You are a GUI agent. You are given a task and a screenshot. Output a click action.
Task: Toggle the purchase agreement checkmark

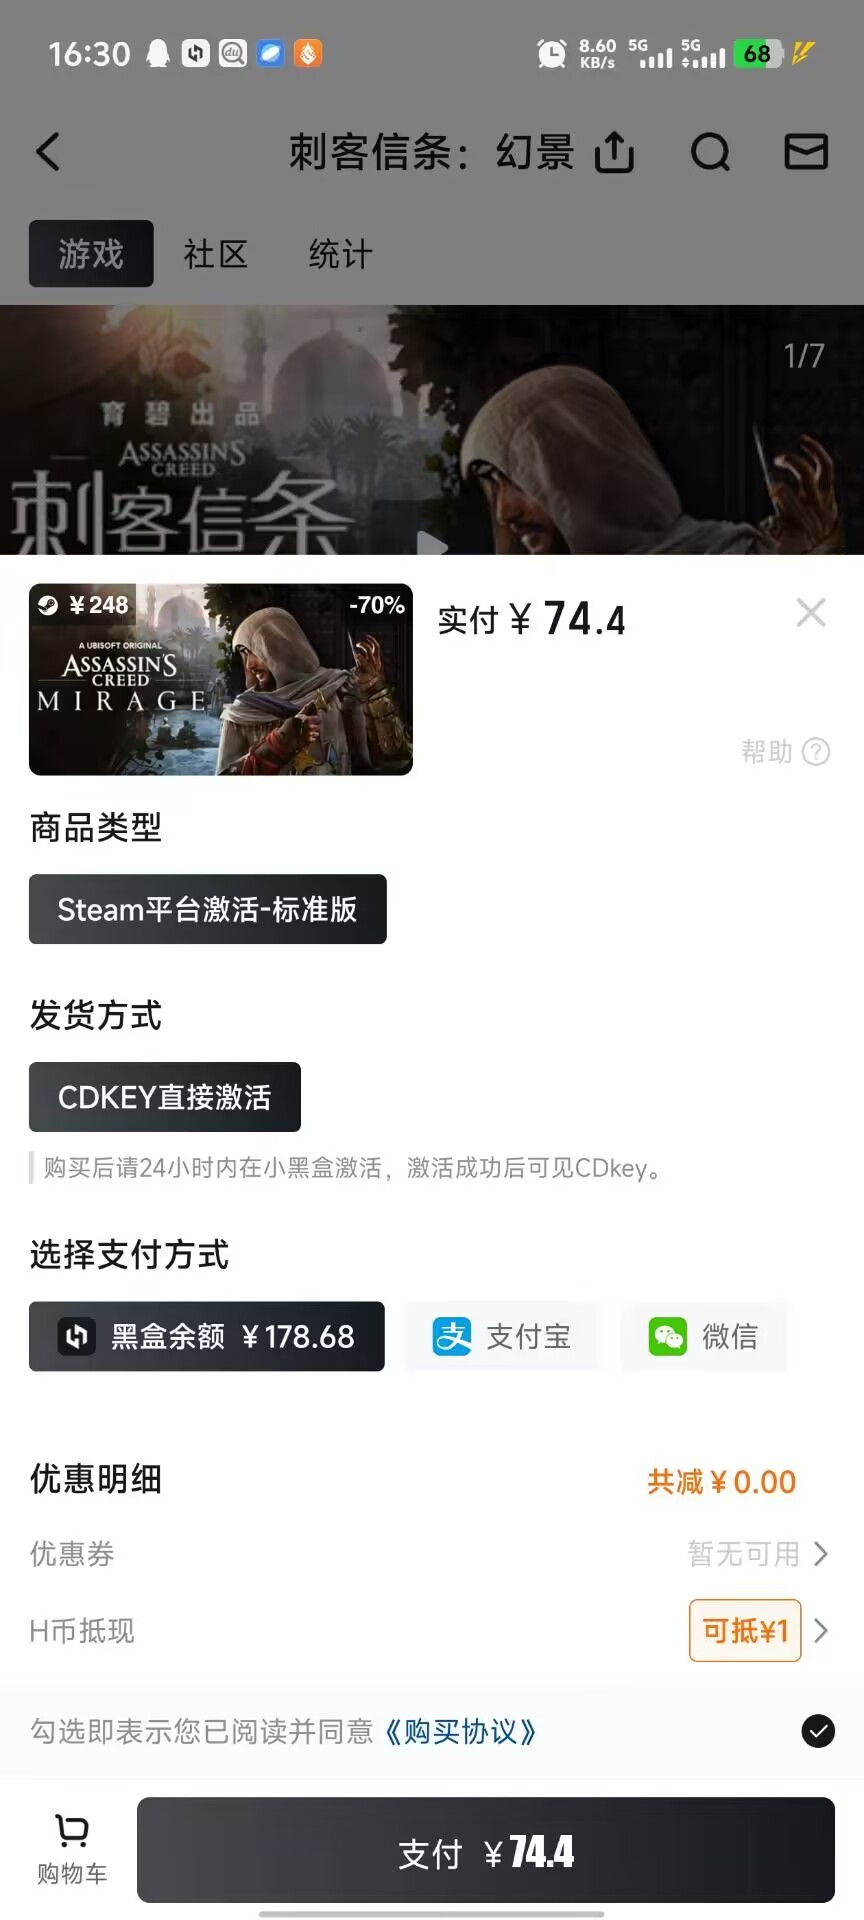click(x=818, y=1731)
